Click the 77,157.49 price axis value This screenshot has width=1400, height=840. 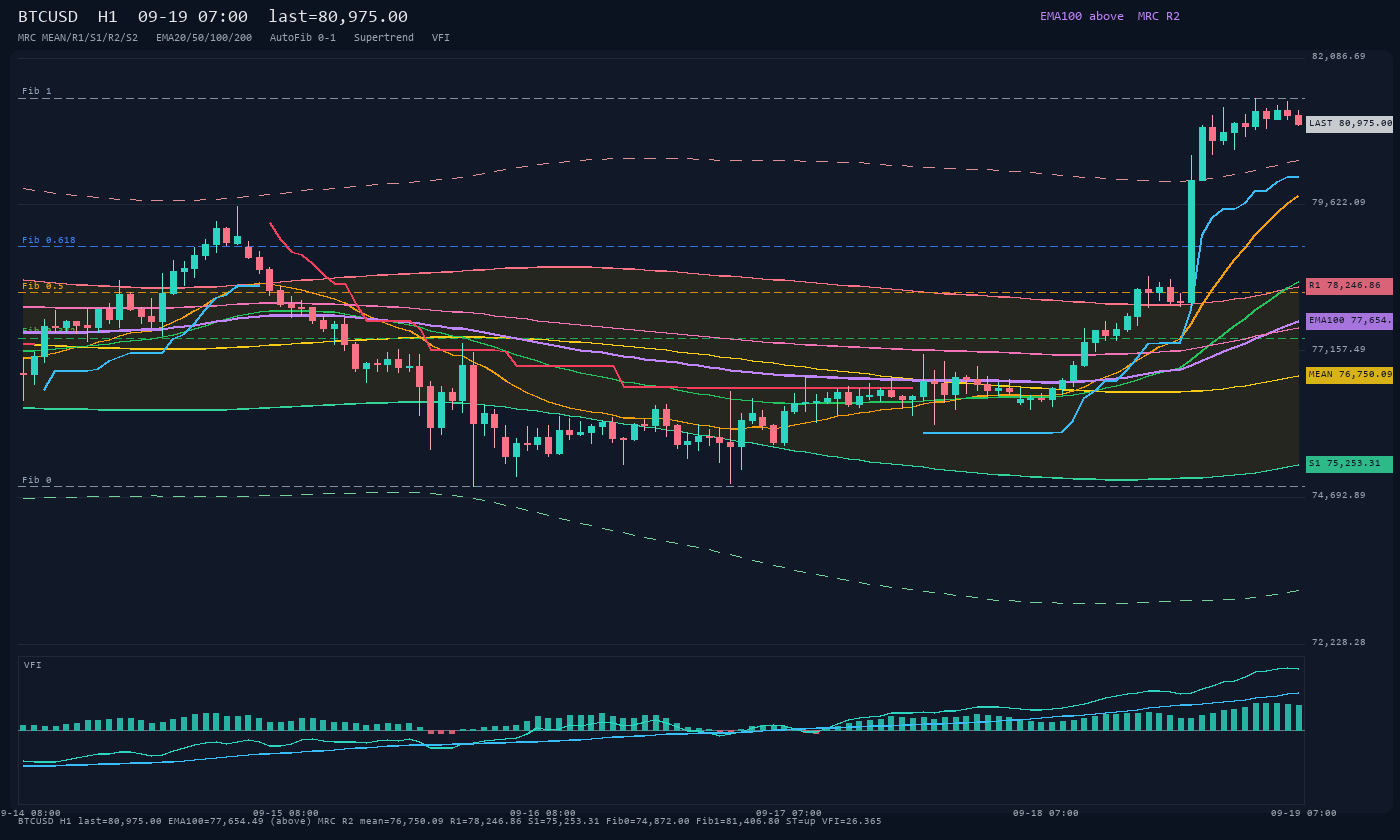coord(1338,349)
